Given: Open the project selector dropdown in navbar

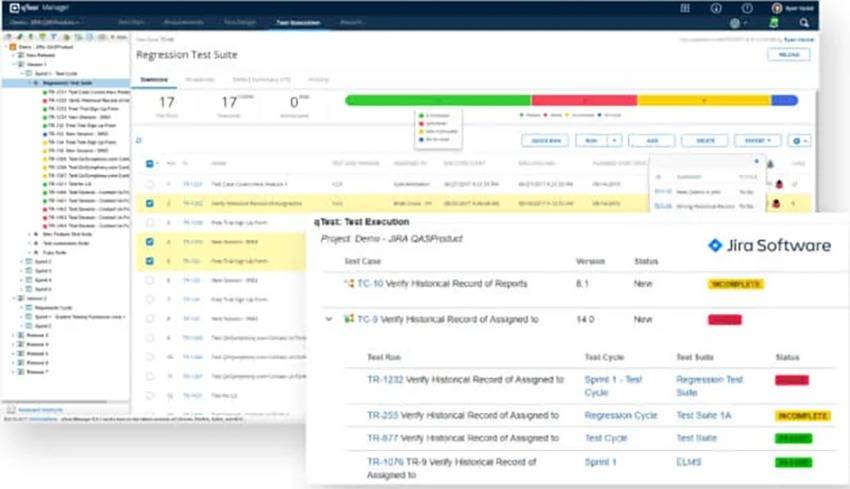Looking at the screenshot, I should pyautogui.click(x=44, y=22).
